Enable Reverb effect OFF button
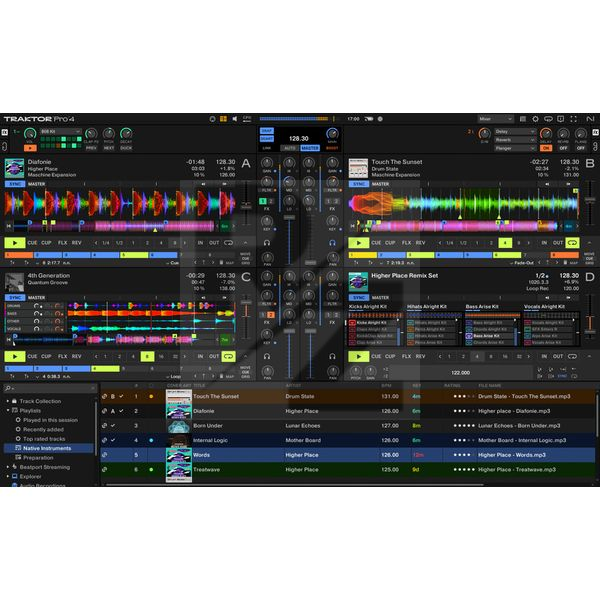This screenshot has width=600, height=600. [x=563, y=148]
